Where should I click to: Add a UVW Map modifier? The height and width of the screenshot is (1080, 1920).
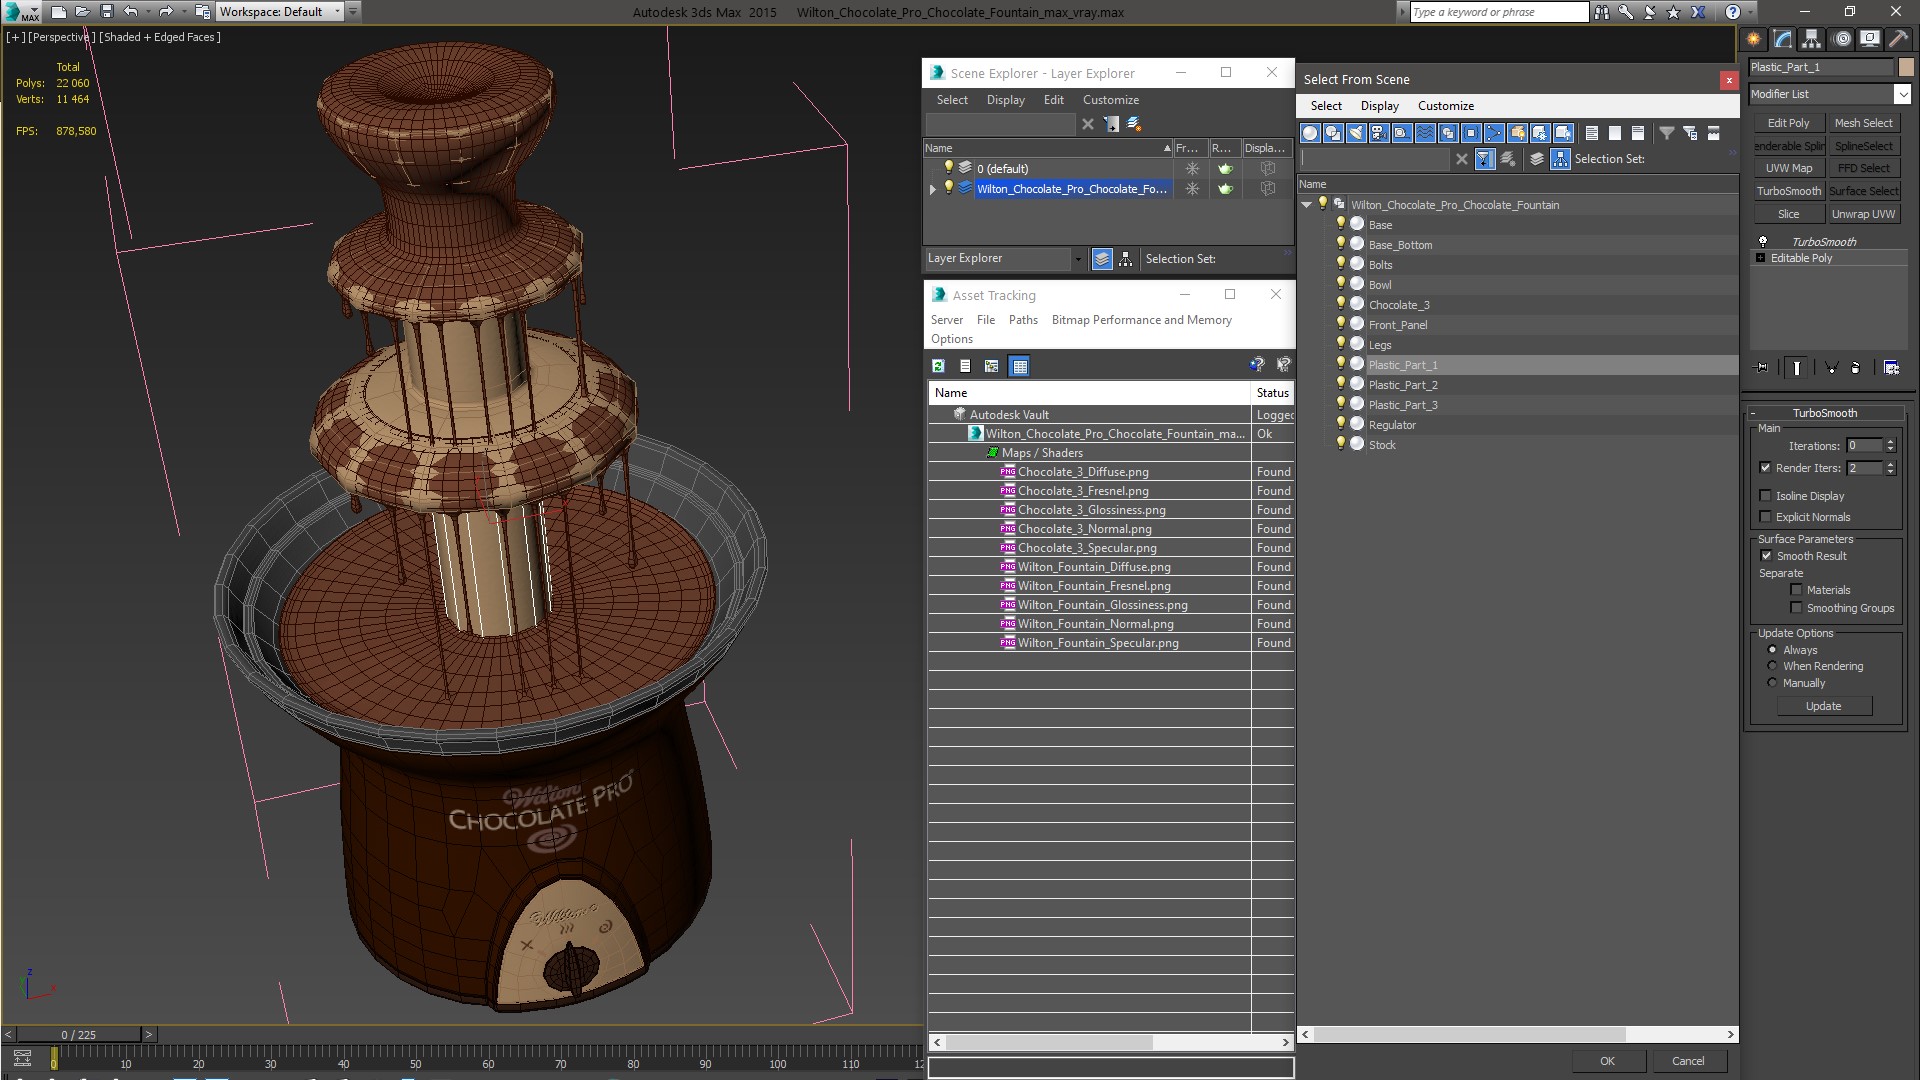[x=1788, y=168]
